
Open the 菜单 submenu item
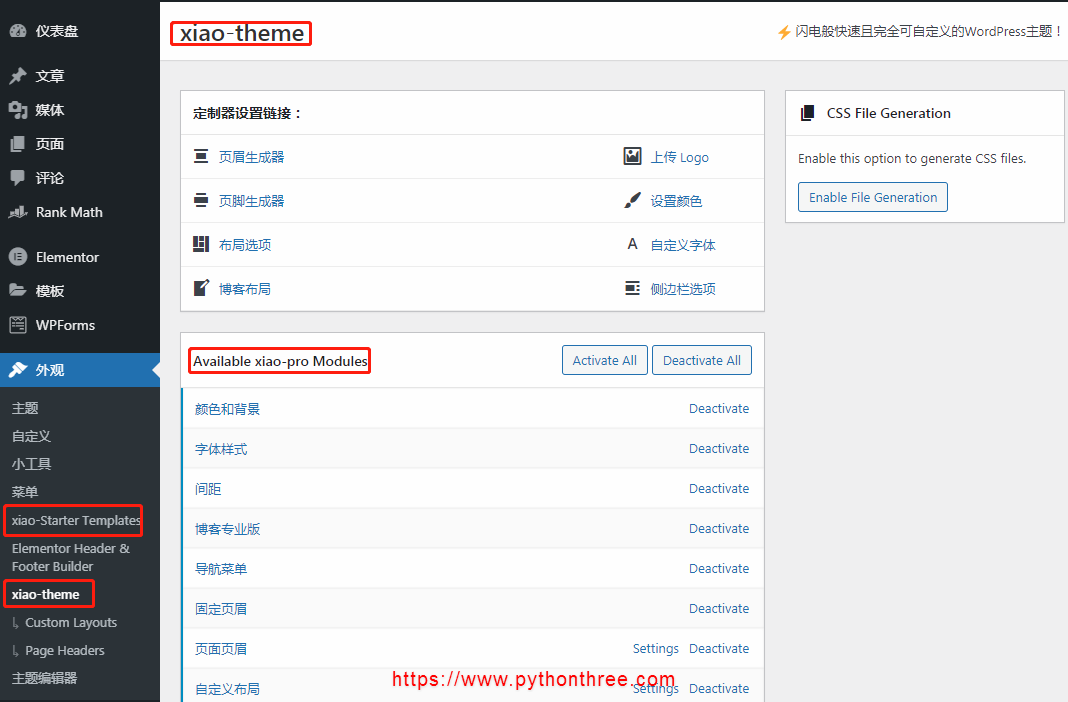point(25,492)
